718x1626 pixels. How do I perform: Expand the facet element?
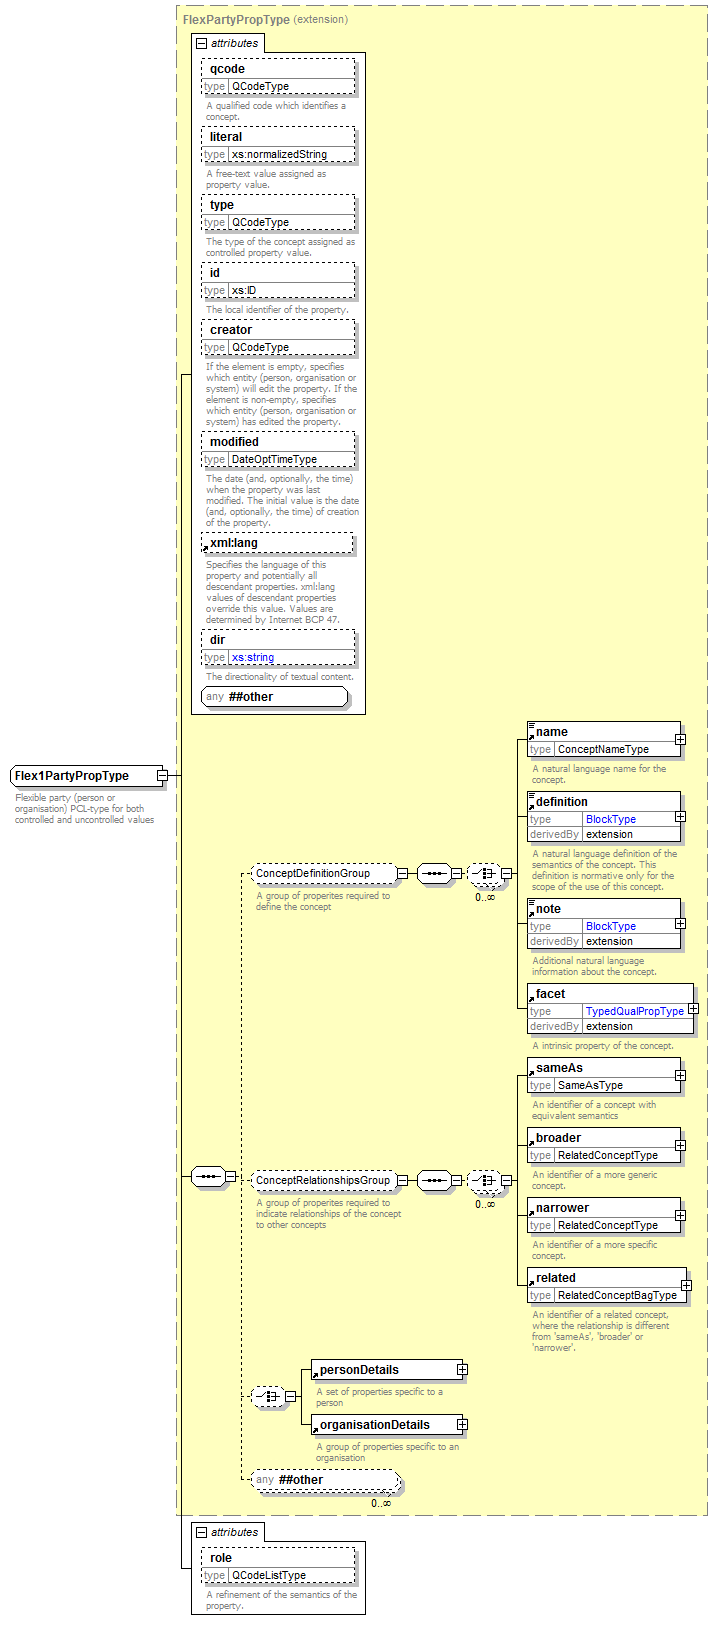pyautogui.click(x=693, y=1009)
